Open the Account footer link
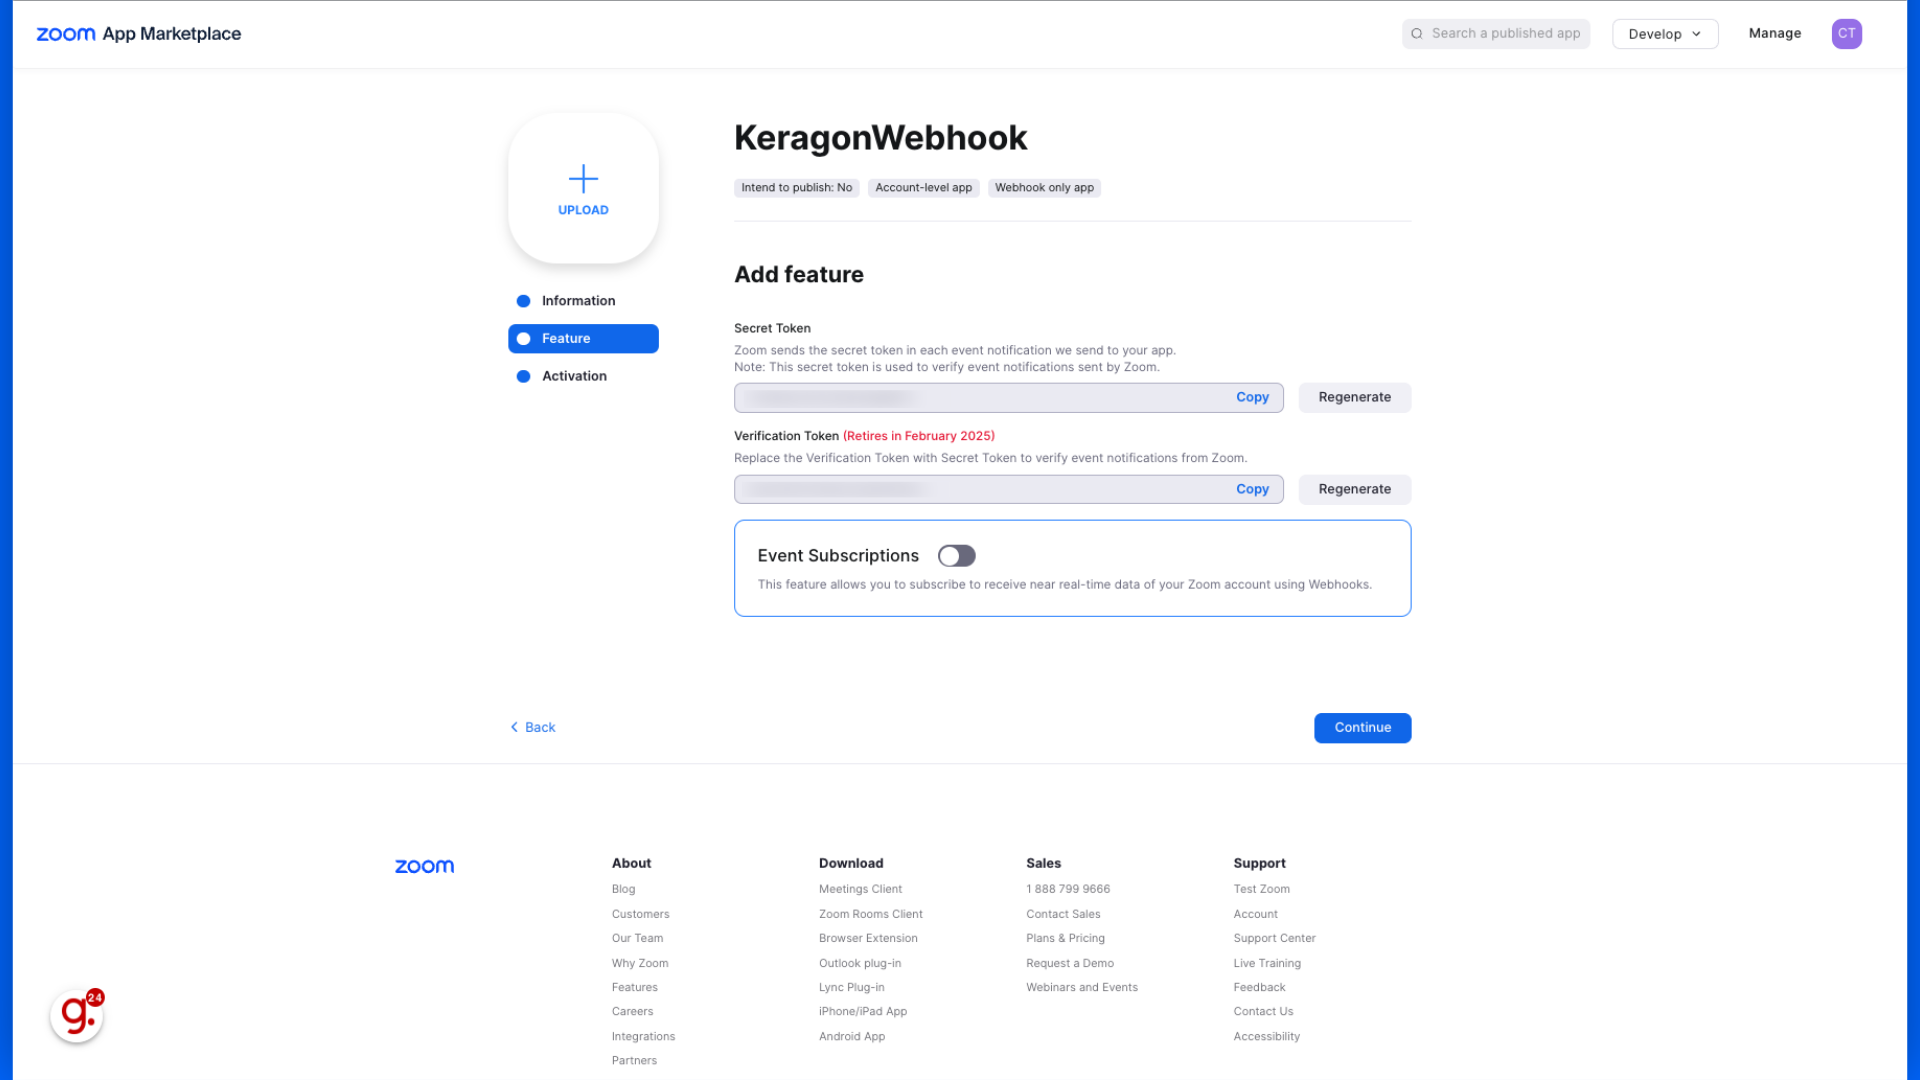Image resolution: width=1920 pixels, height=1080 pixels. point(1255,914)
